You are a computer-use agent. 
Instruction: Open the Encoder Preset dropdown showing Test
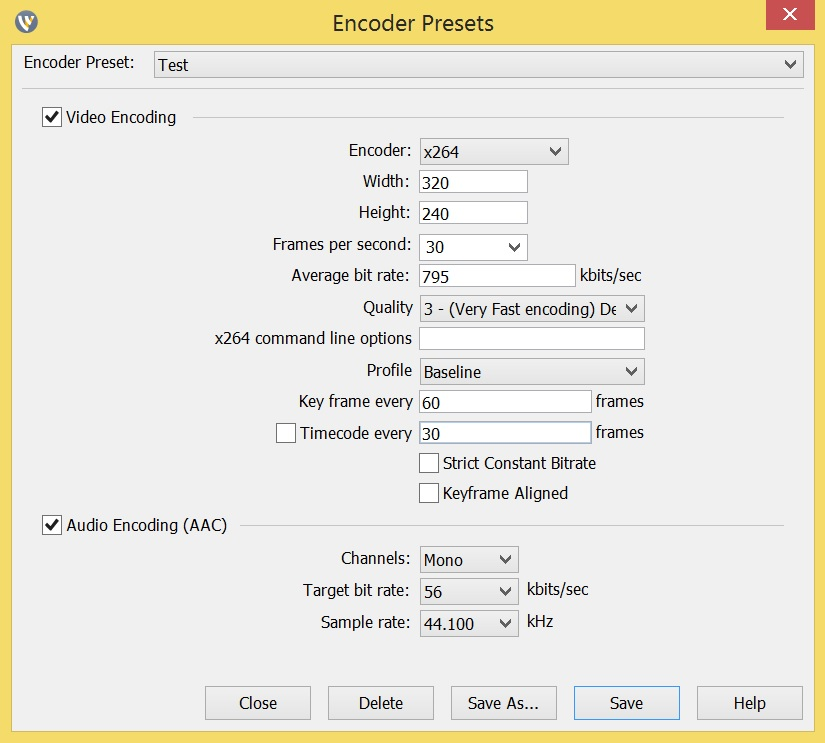pos(479,65)
